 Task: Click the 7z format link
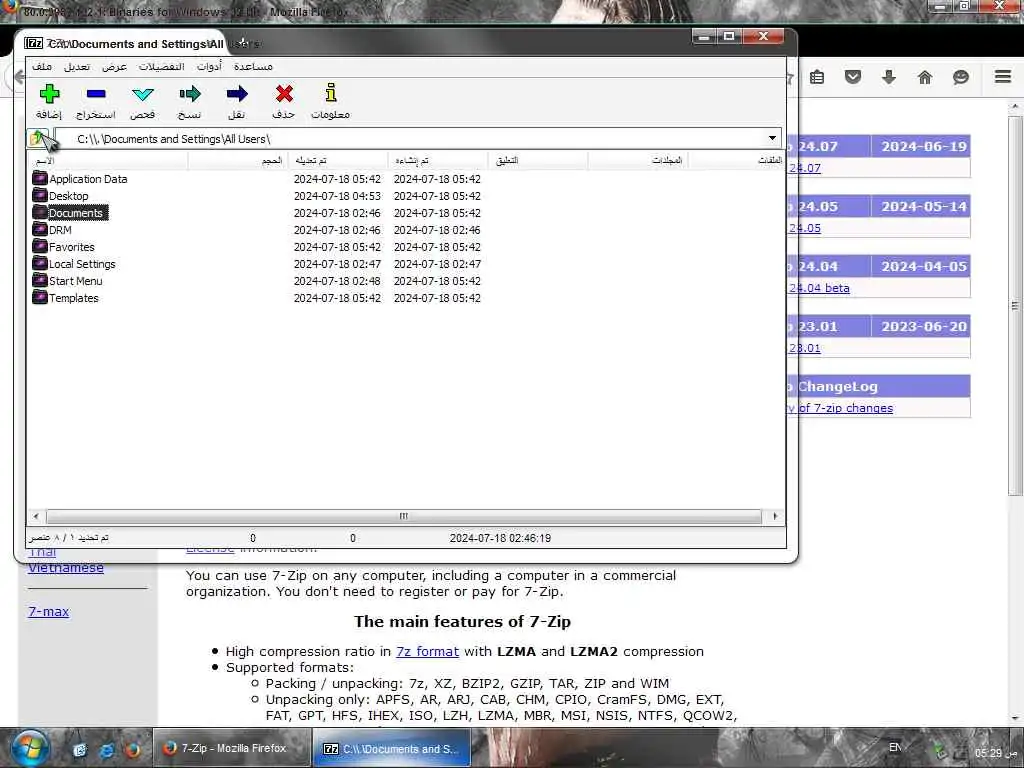click(427, 651)
